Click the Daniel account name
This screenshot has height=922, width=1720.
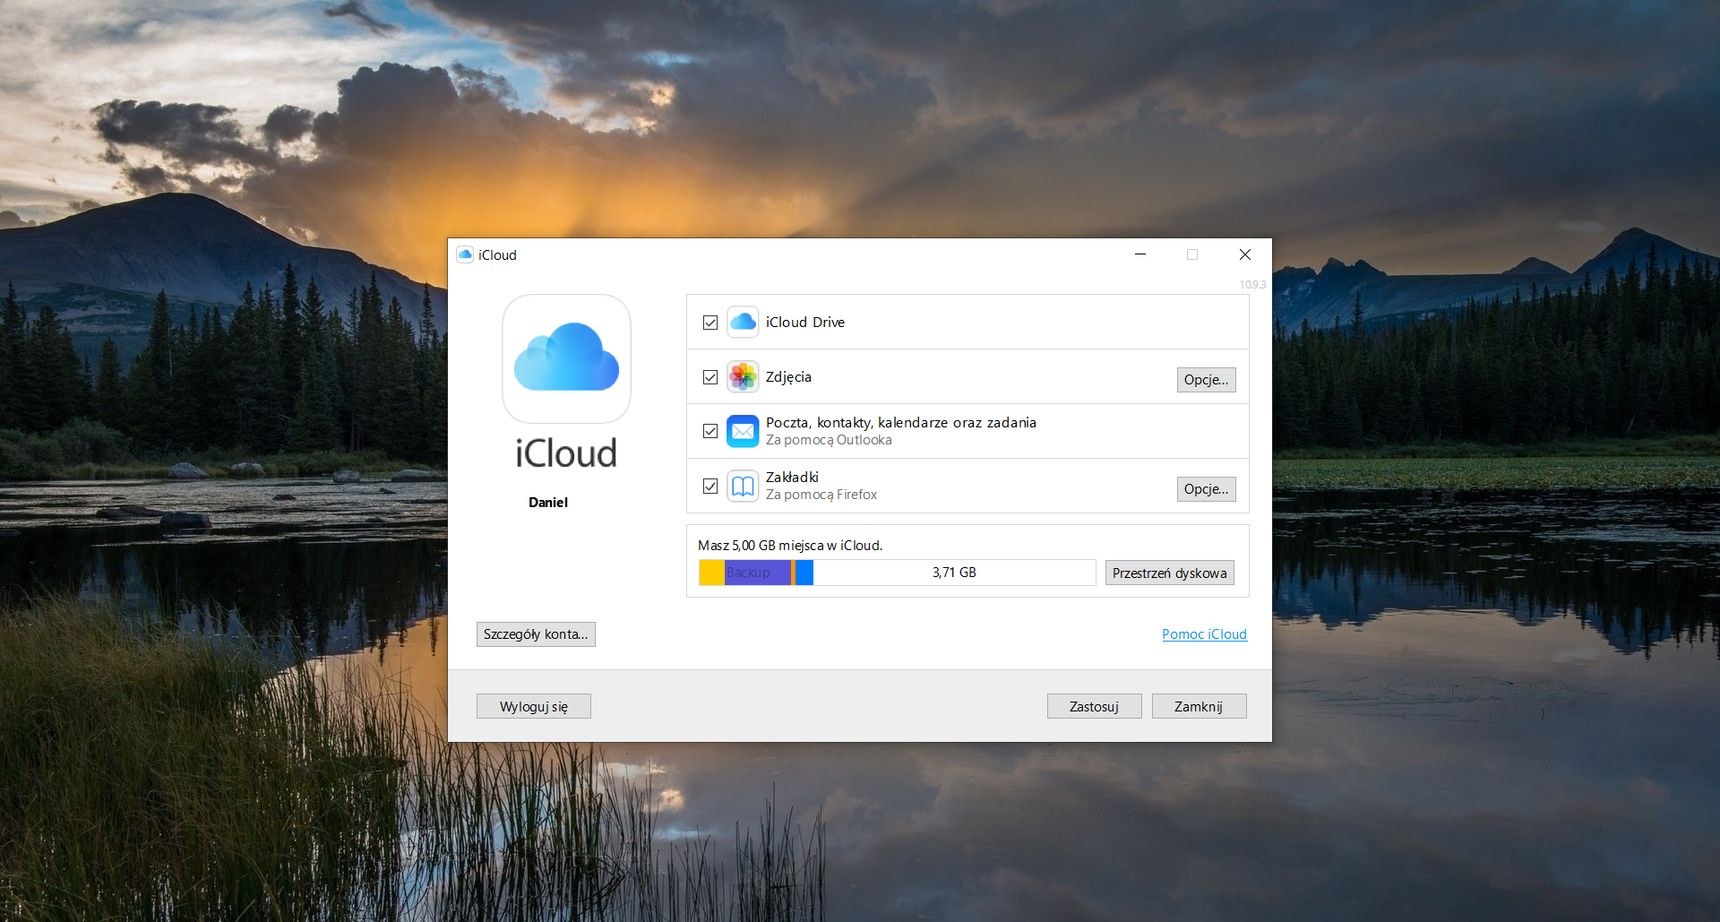tap(548, 502)
